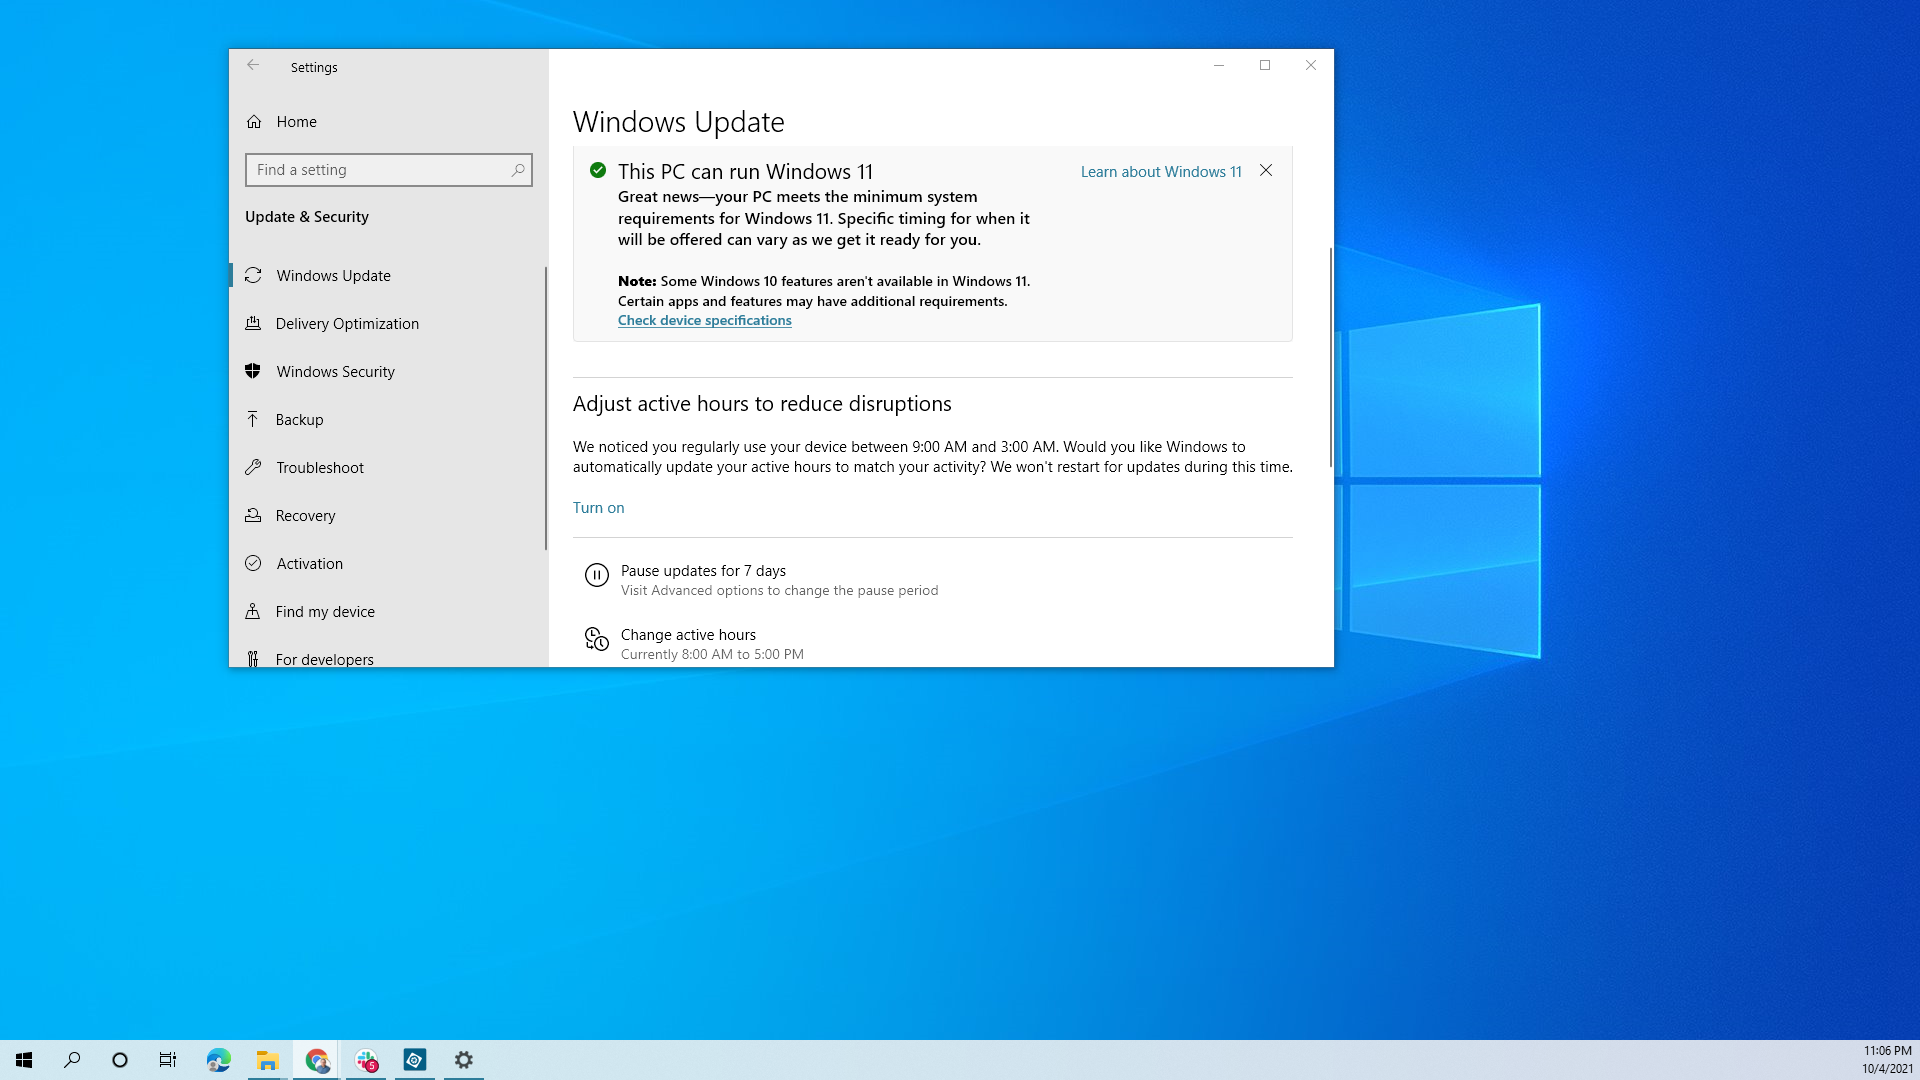Image resolution: width=1920 pixels, height=1080 pixels.
Task: Expand Pause updates for 7 days option
Action: (703, 570)
